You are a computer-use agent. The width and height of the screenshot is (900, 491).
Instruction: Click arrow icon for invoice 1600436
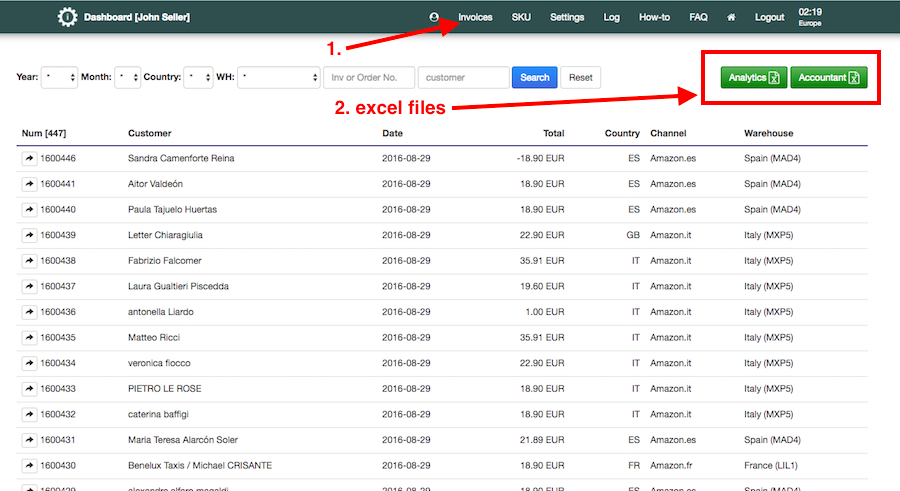pyautogui.click(x=29, y=312)
